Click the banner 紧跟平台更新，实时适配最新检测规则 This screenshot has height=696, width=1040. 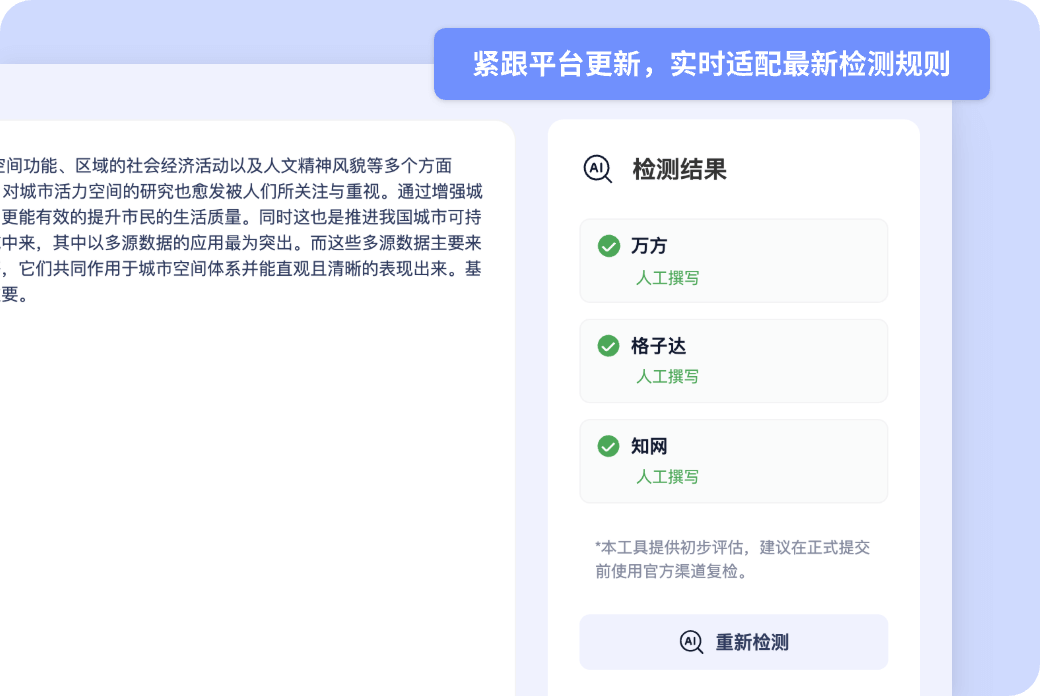[x=712, y=64]
